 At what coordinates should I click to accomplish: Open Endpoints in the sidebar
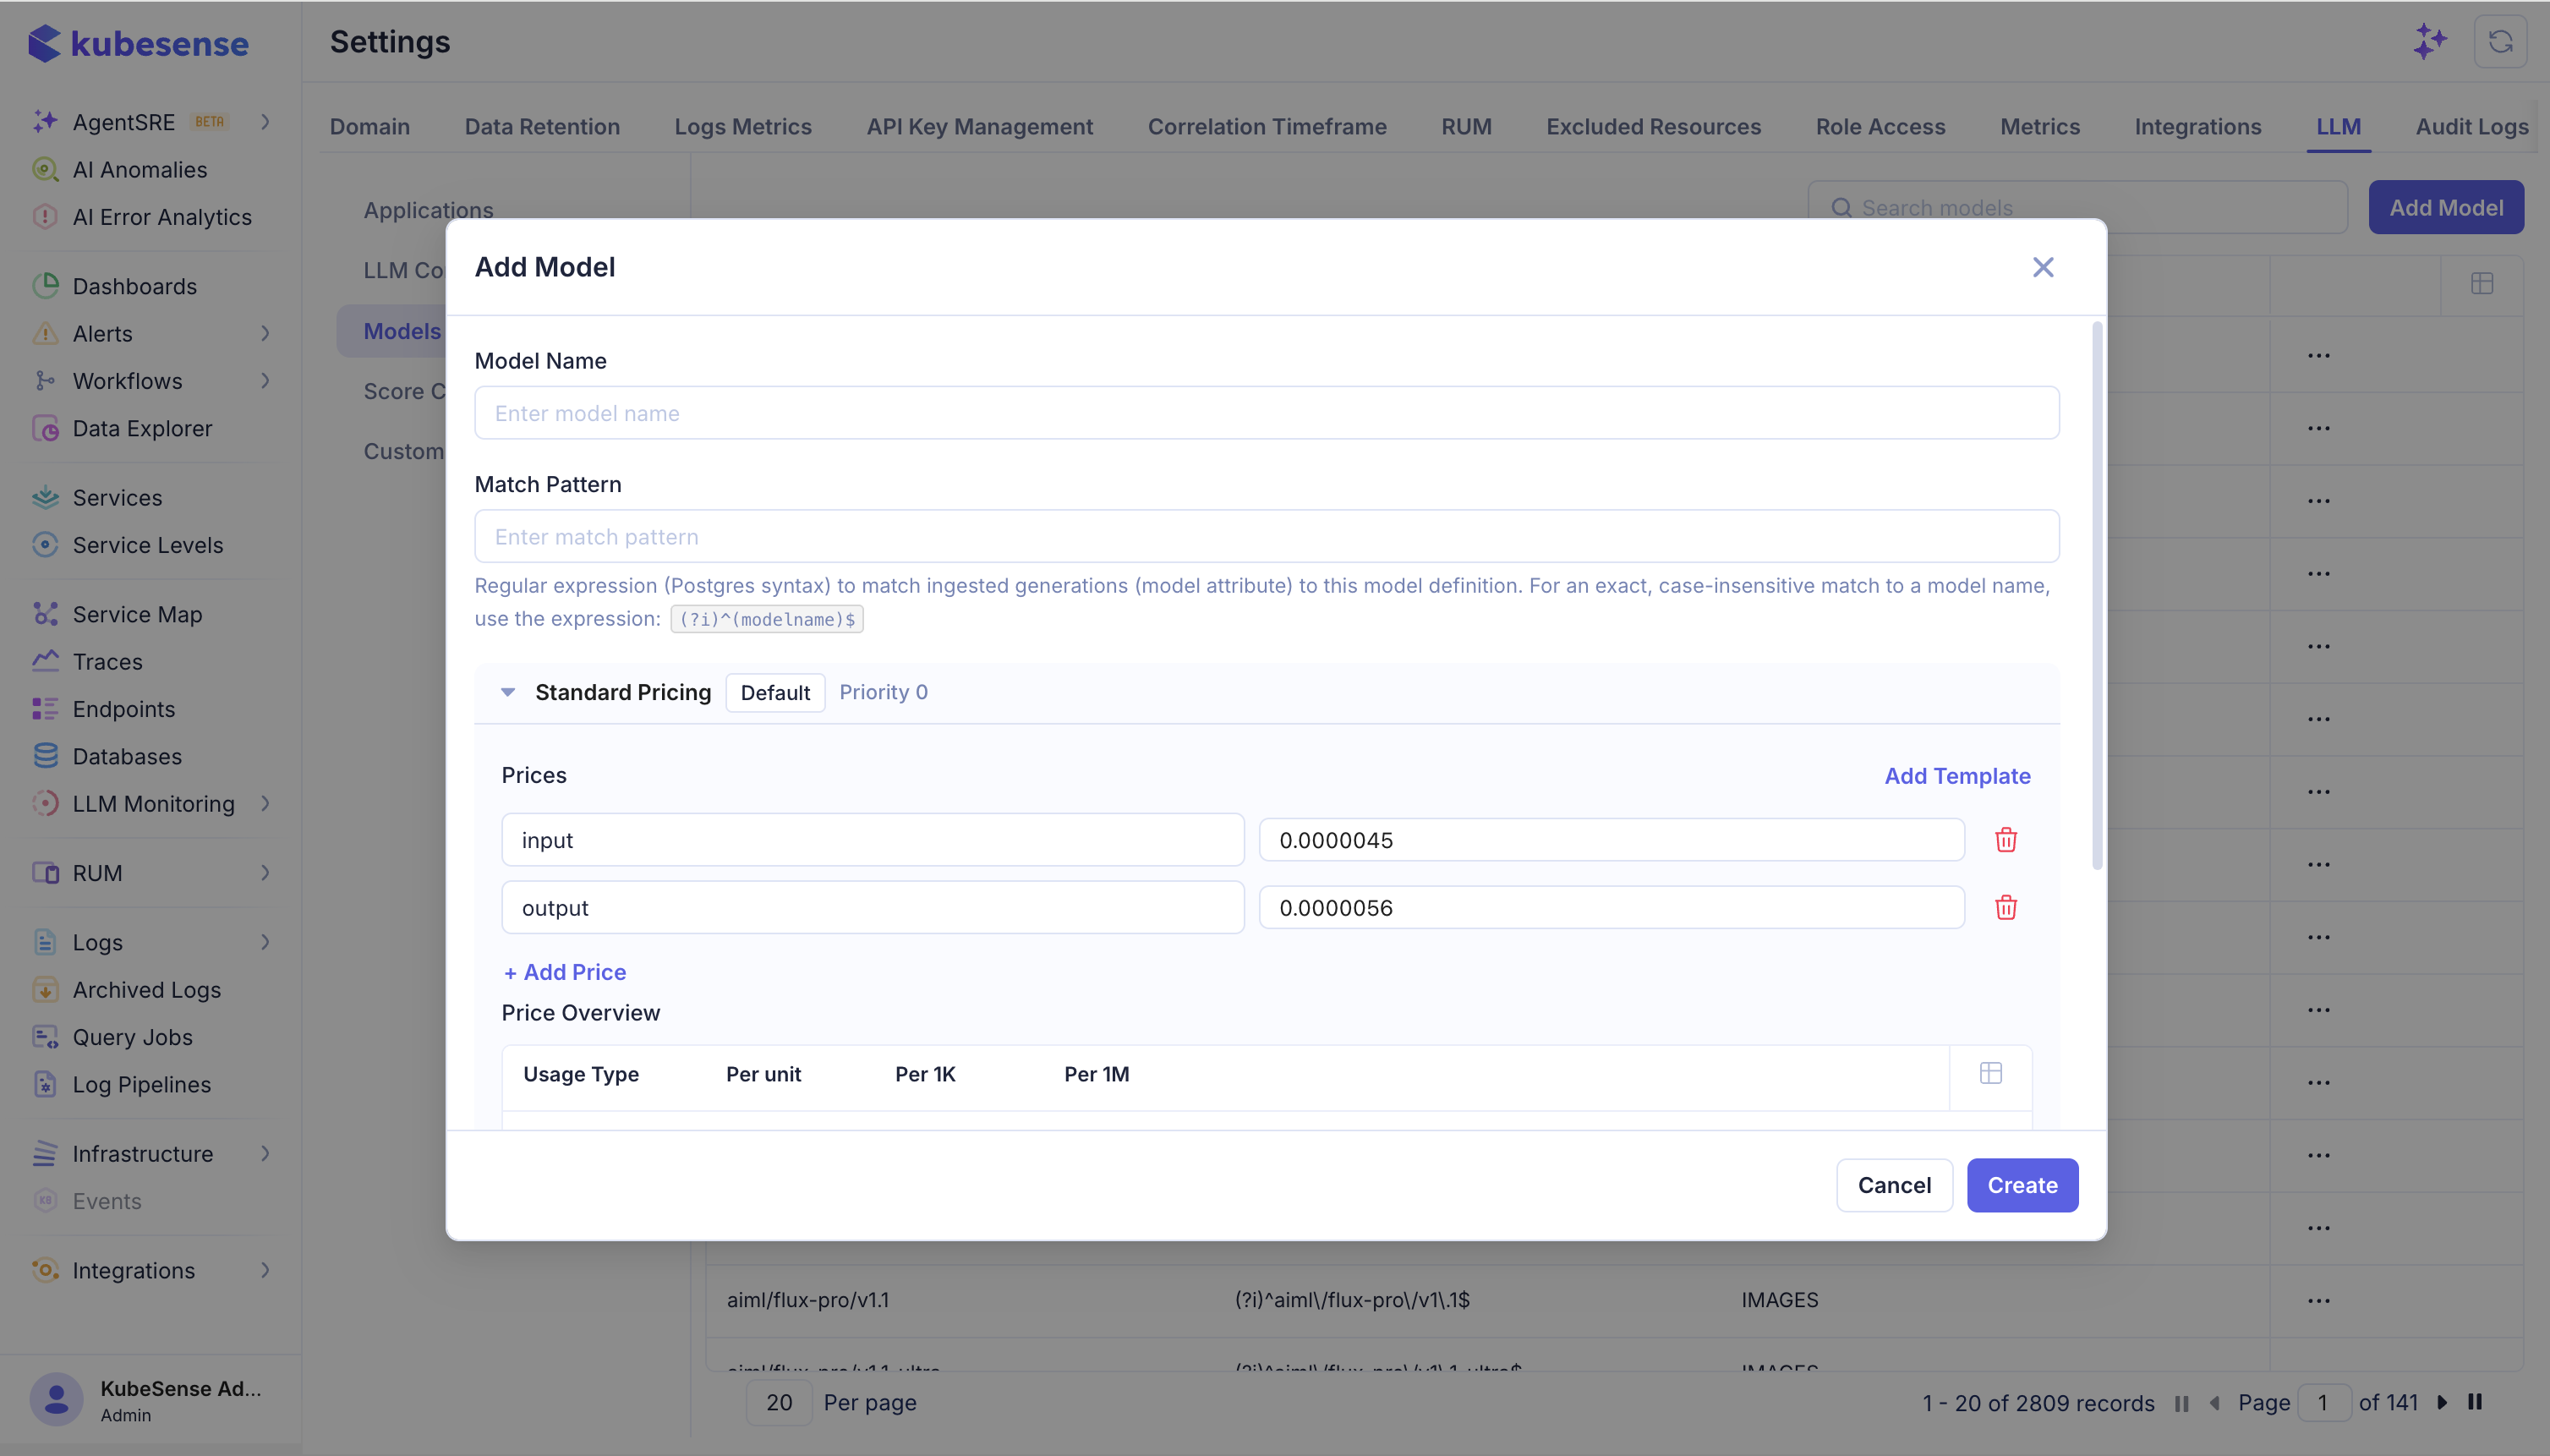coord(123,709)
